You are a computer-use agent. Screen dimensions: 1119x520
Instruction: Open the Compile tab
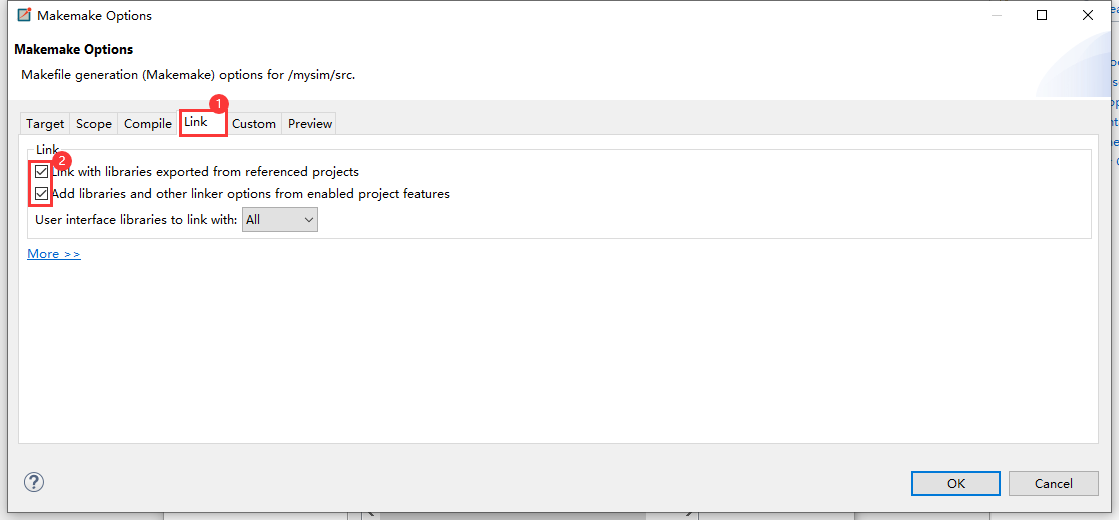148,123
